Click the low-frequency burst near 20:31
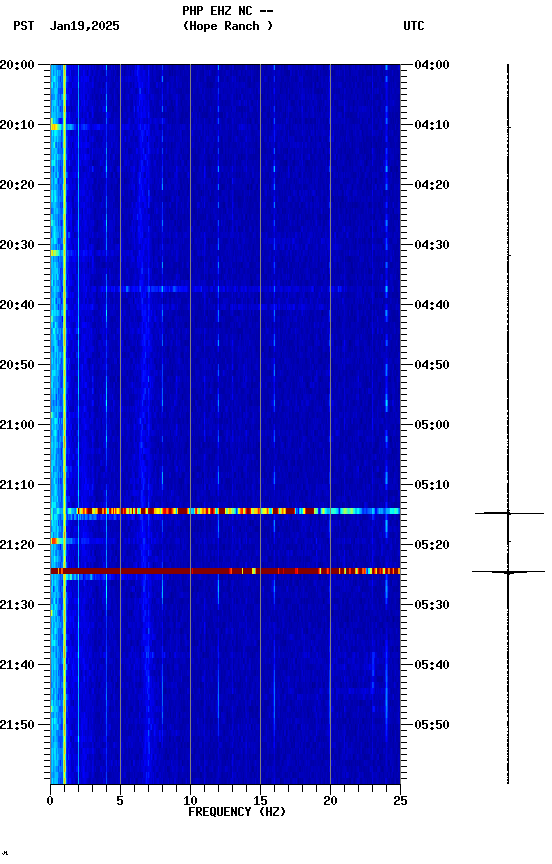Image resolution: width=552 pixels, height=864 pixels. coord(55,253)
